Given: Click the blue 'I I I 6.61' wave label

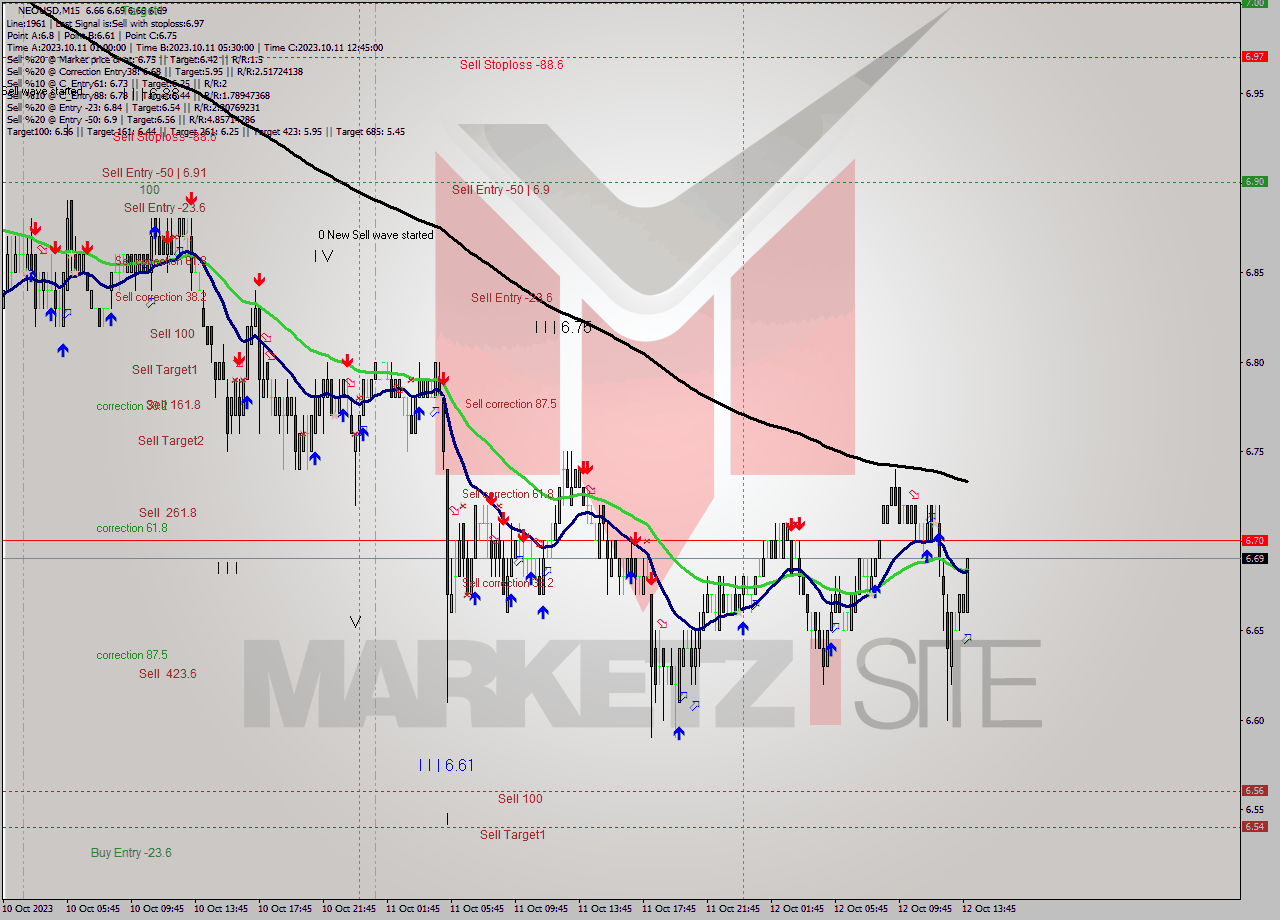Looking at the screenshot, I should [446, 765].
